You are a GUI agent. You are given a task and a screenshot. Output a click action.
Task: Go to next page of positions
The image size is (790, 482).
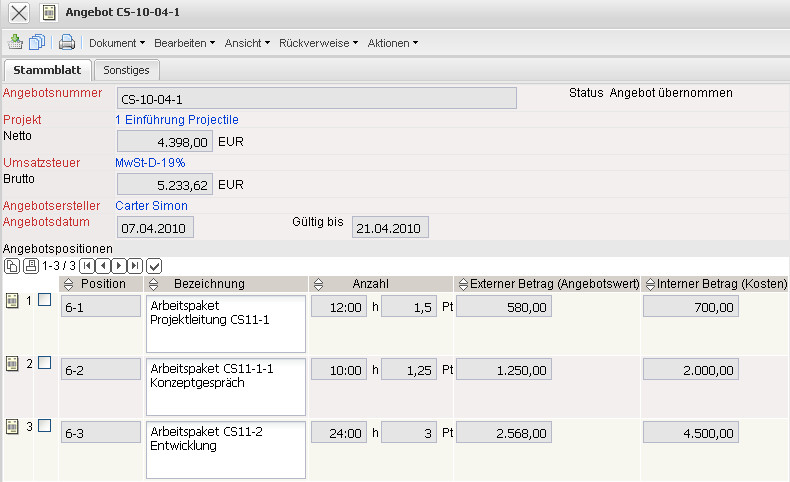coord(118,265)
